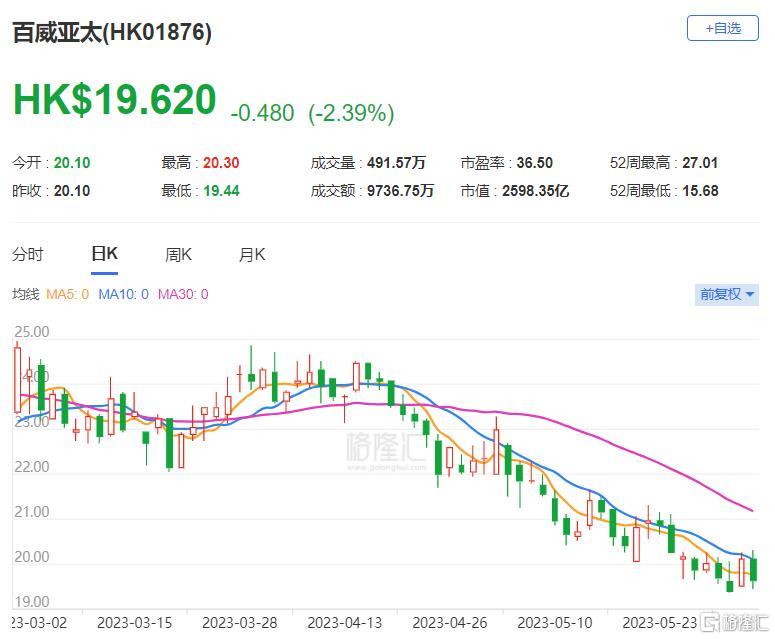Click the 19.00 price axis label
This screenshot has height=639, width=775.
32,601
